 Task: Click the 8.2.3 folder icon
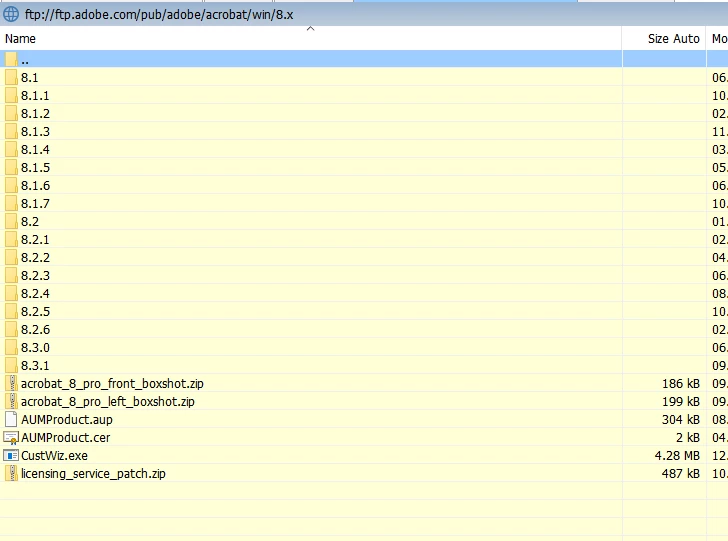(11, 275)
